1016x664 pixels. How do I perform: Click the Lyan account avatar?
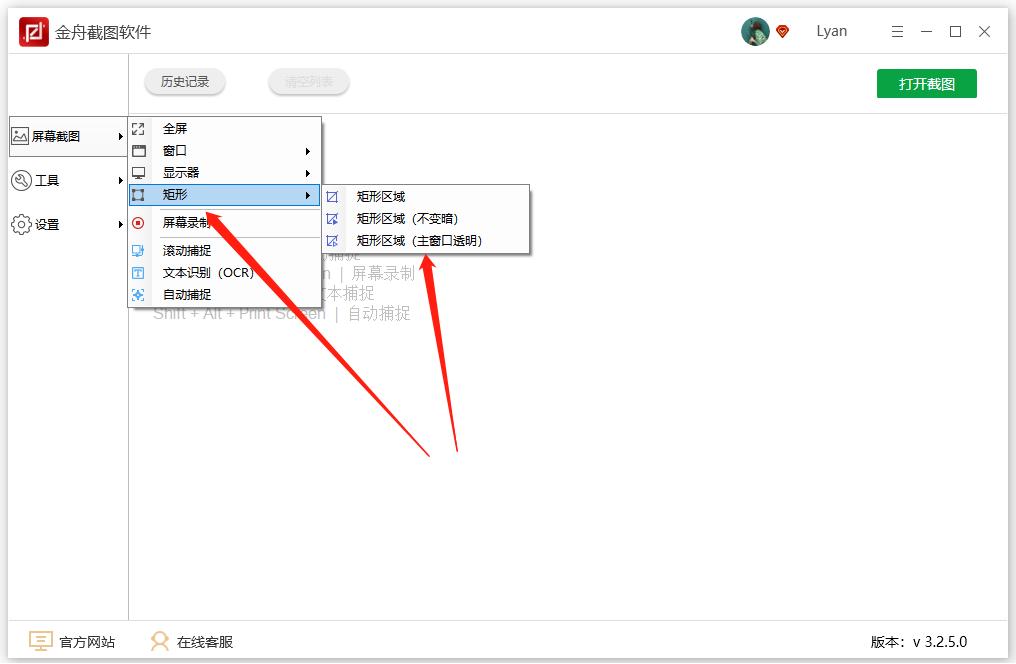(x=755, y=30)
